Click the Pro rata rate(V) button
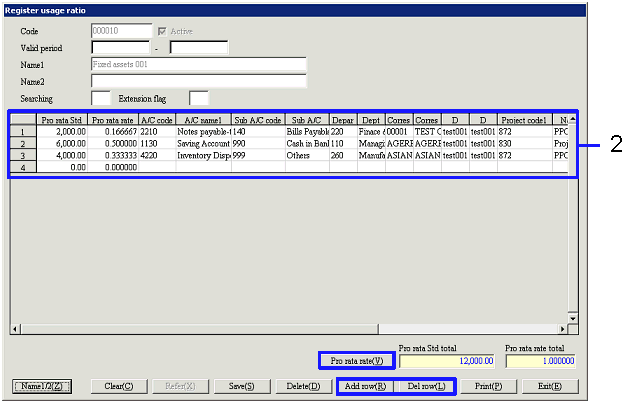This screenshot has height=403, width=634. click(356, 361)
